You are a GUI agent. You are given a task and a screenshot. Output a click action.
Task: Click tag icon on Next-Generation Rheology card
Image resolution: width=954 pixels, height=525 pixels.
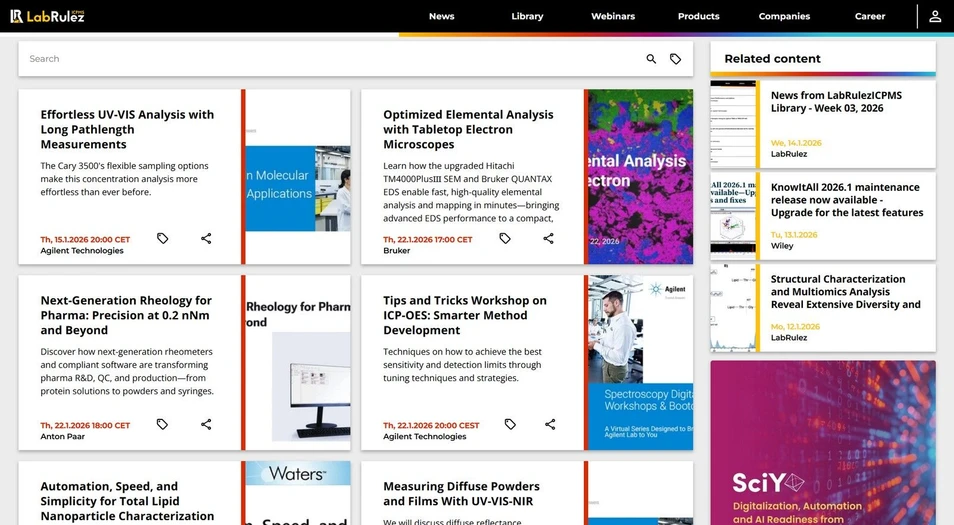coord(162,424)
